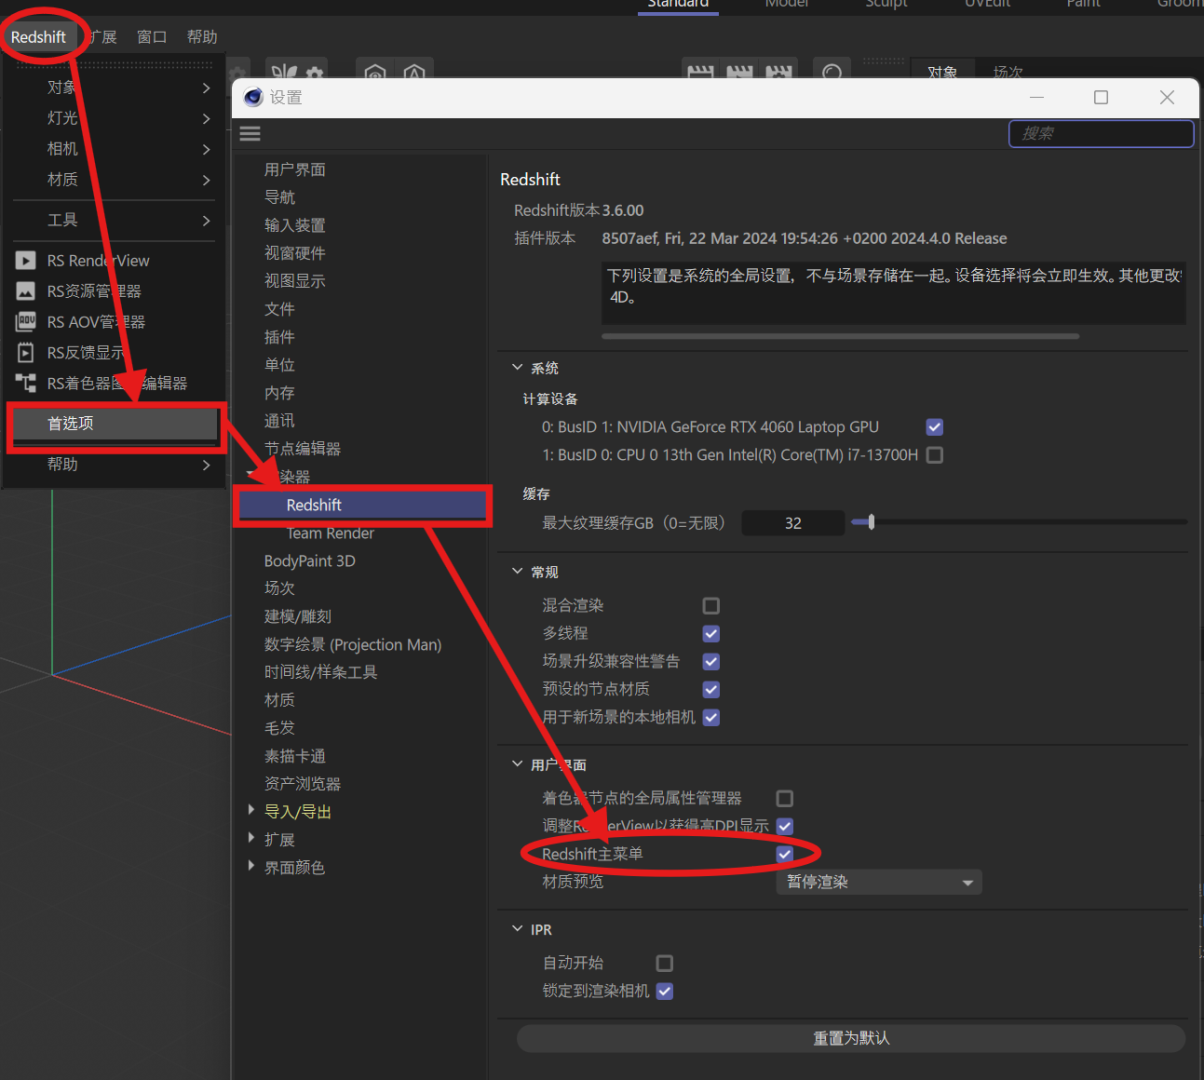The image size is (1204, 1080).
Task: Select 插件 in the settings tree
Action: pyautogui.click(x=280, y=338)
